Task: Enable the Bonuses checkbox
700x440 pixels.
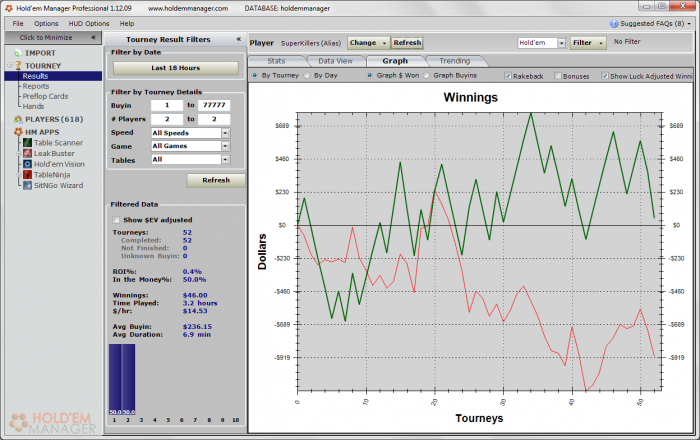Action: (558, 76)
